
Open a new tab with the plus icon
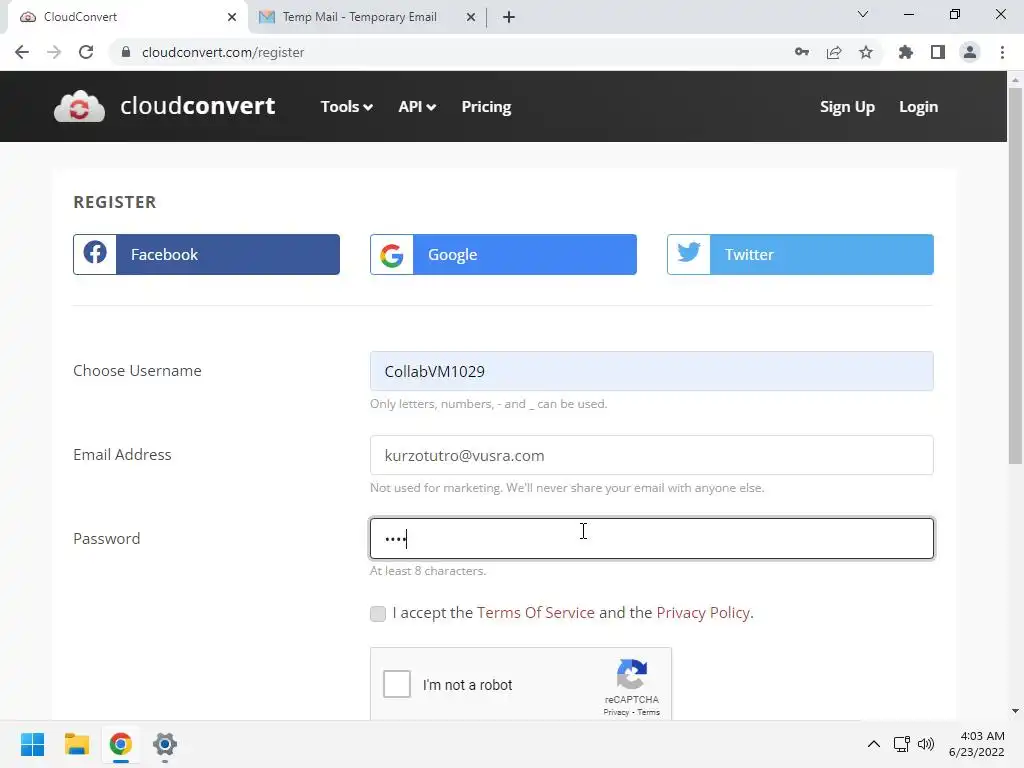click(x=509, y=17)
